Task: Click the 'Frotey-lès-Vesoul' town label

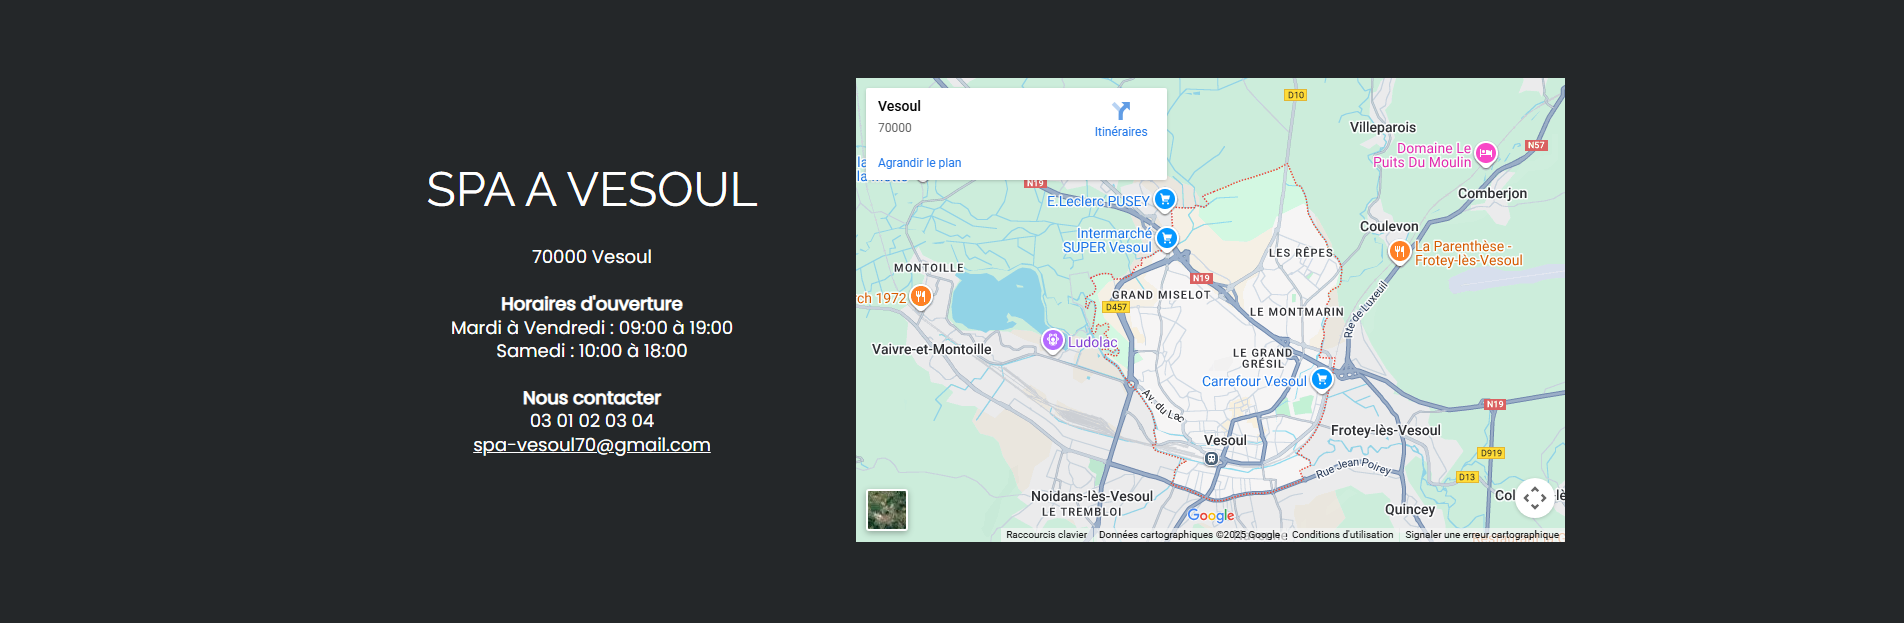Action: pyautogui.click(x=1386, y=430)
